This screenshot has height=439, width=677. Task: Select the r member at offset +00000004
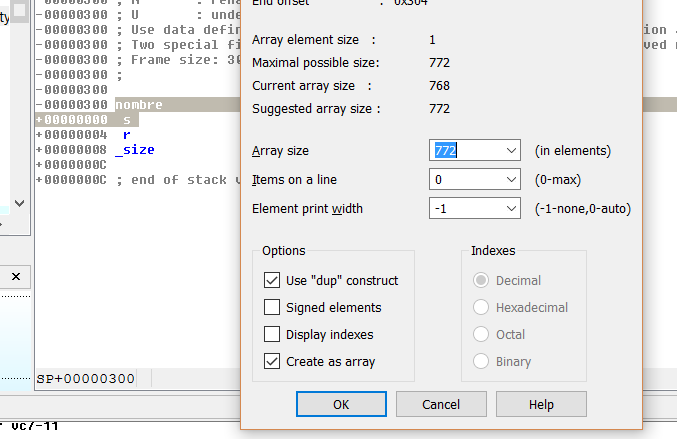[126, 135]
